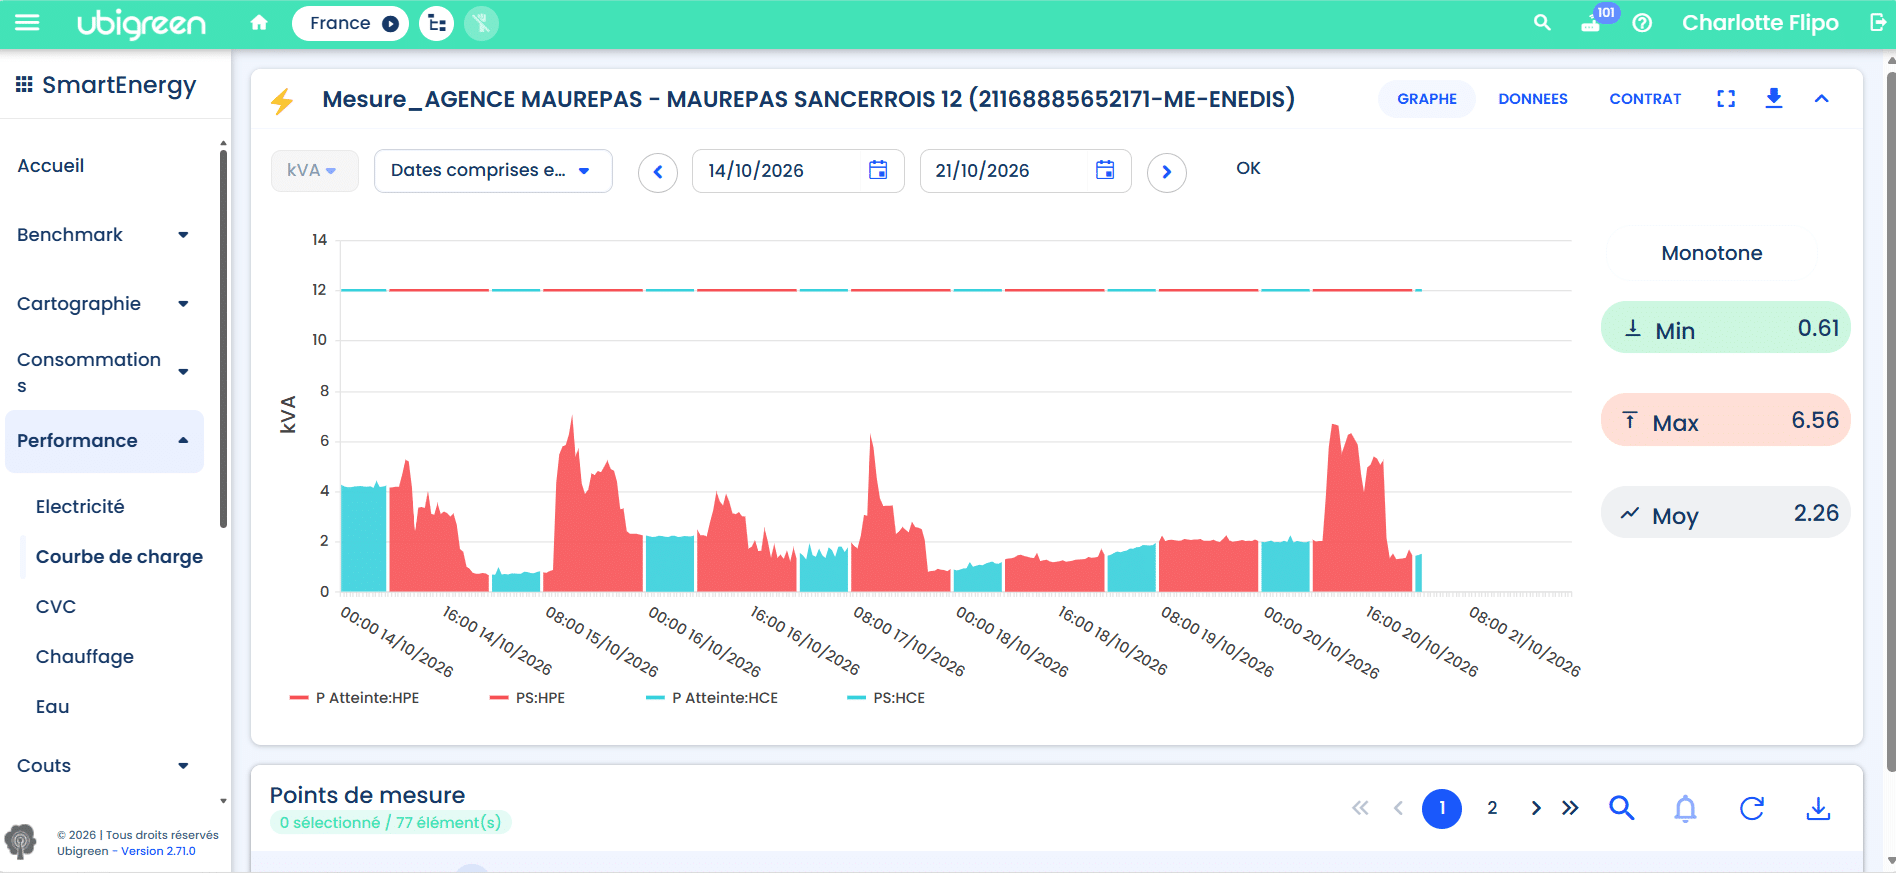Open the kVA unit dropdown
Viewport: 1896px width, 873px height.
(314, 171)
